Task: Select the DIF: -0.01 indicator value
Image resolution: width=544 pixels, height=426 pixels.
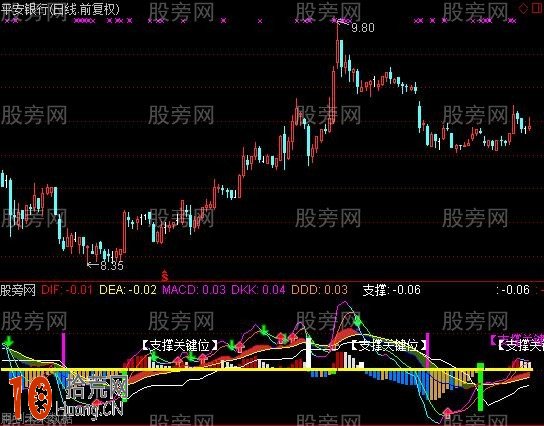Action: (67, 290)
